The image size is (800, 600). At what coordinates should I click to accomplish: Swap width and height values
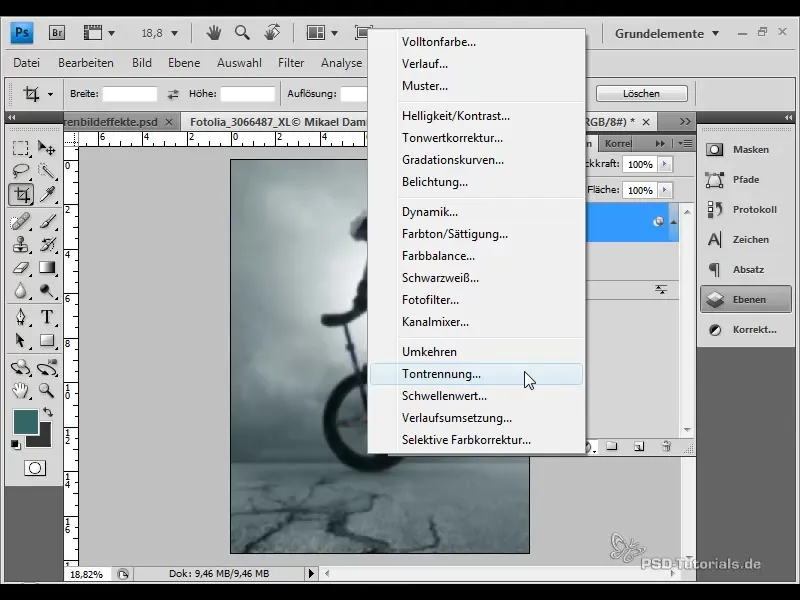(x=173, y=94)
